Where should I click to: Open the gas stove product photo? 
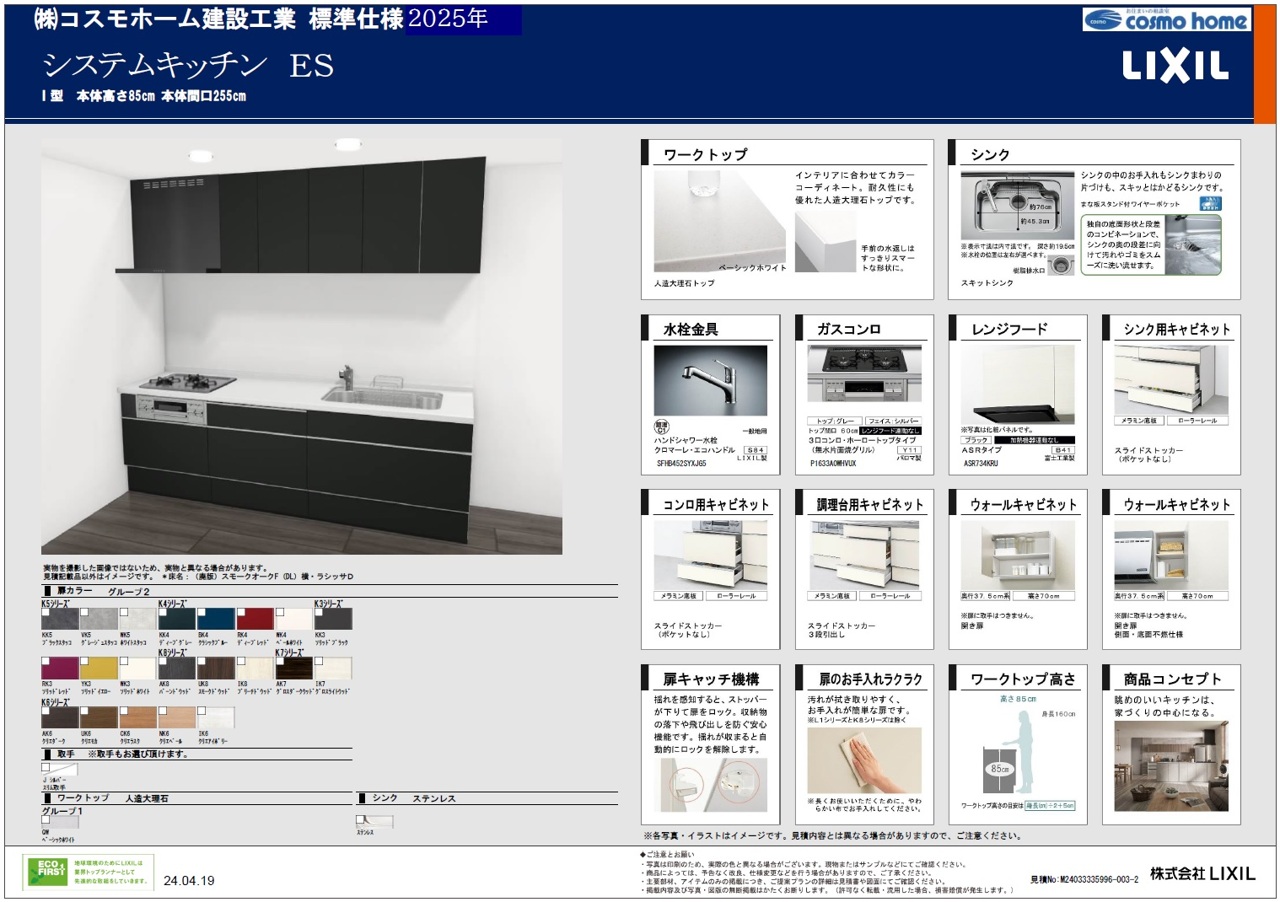tap(864, 373)
